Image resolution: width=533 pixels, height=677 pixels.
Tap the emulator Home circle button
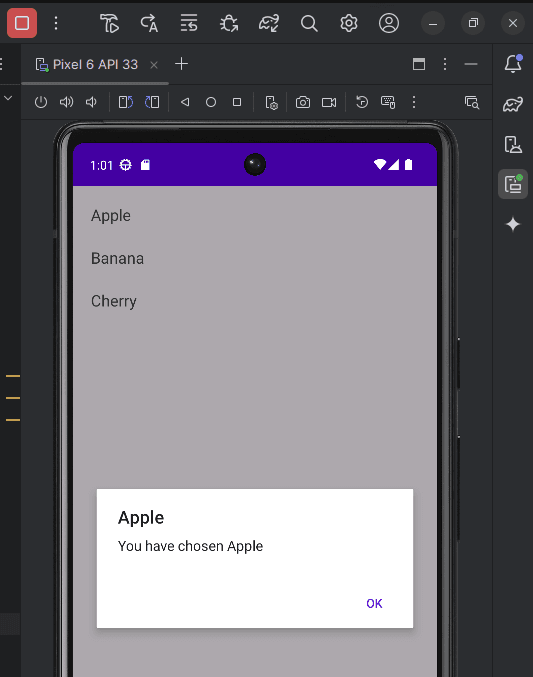211,102
